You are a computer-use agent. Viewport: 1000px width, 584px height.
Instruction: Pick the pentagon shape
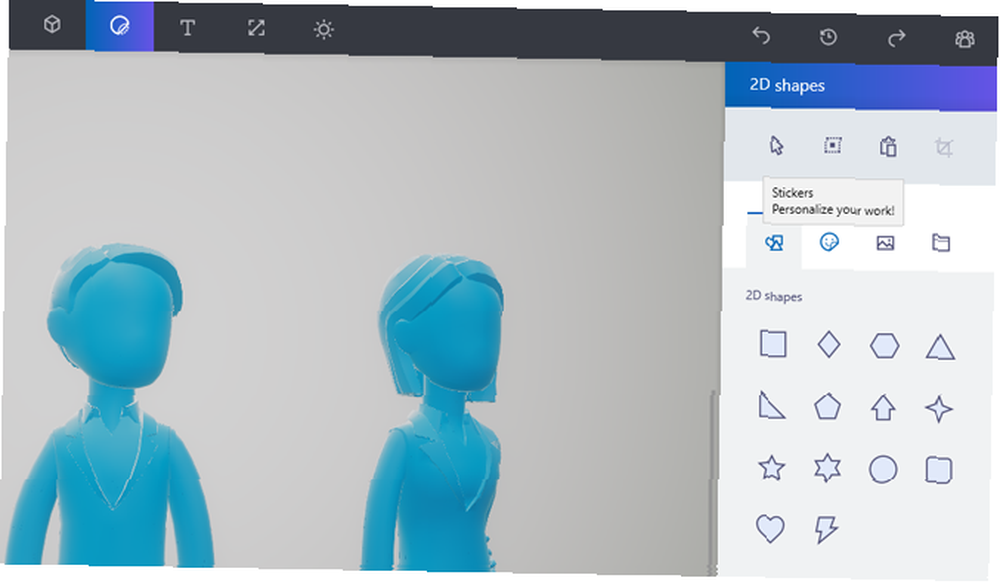[x=827, y=407]
